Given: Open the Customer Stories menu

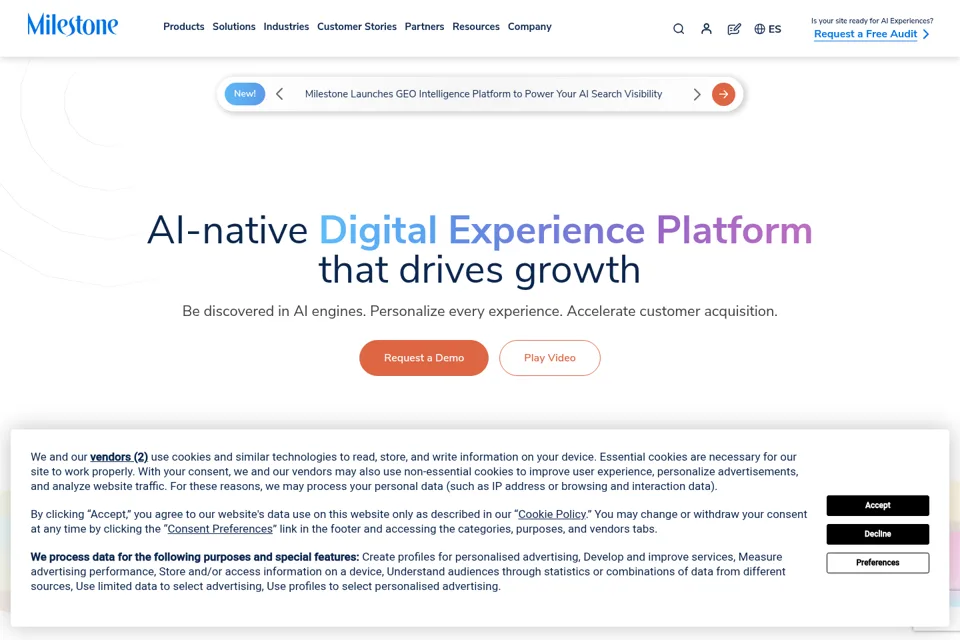Looking at the screenshot, I should (x=356, y=26).
